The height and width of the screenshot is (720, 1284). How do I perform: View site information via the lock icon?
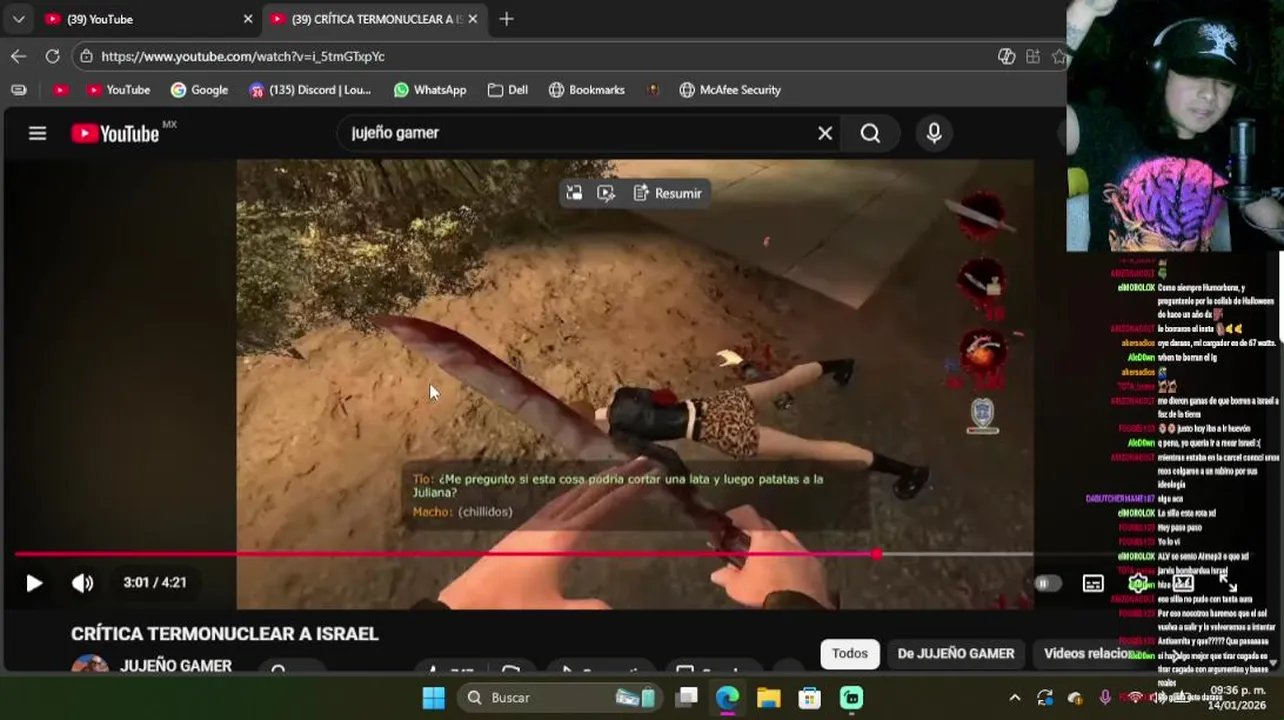[87, 56]
